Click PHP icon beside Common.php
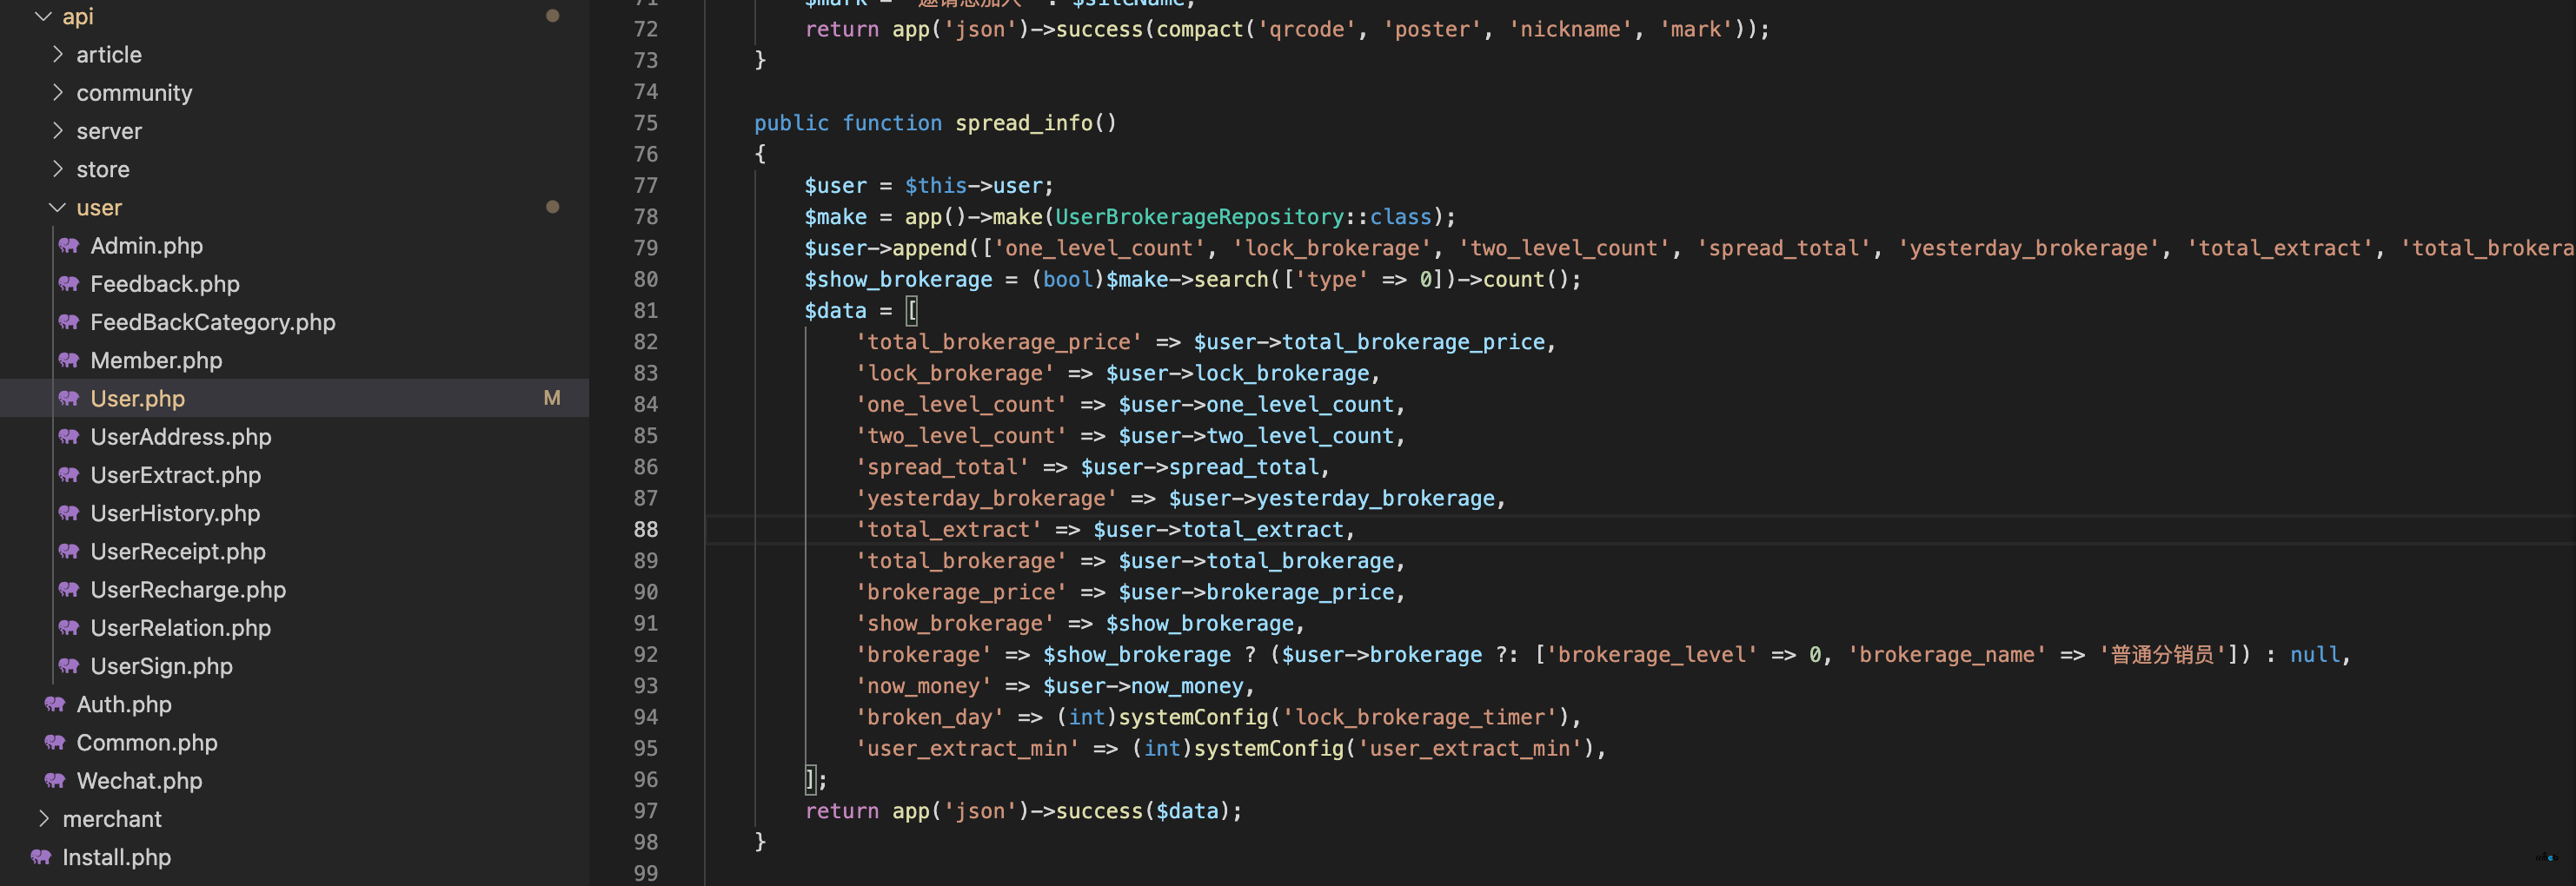 (55, 743)
